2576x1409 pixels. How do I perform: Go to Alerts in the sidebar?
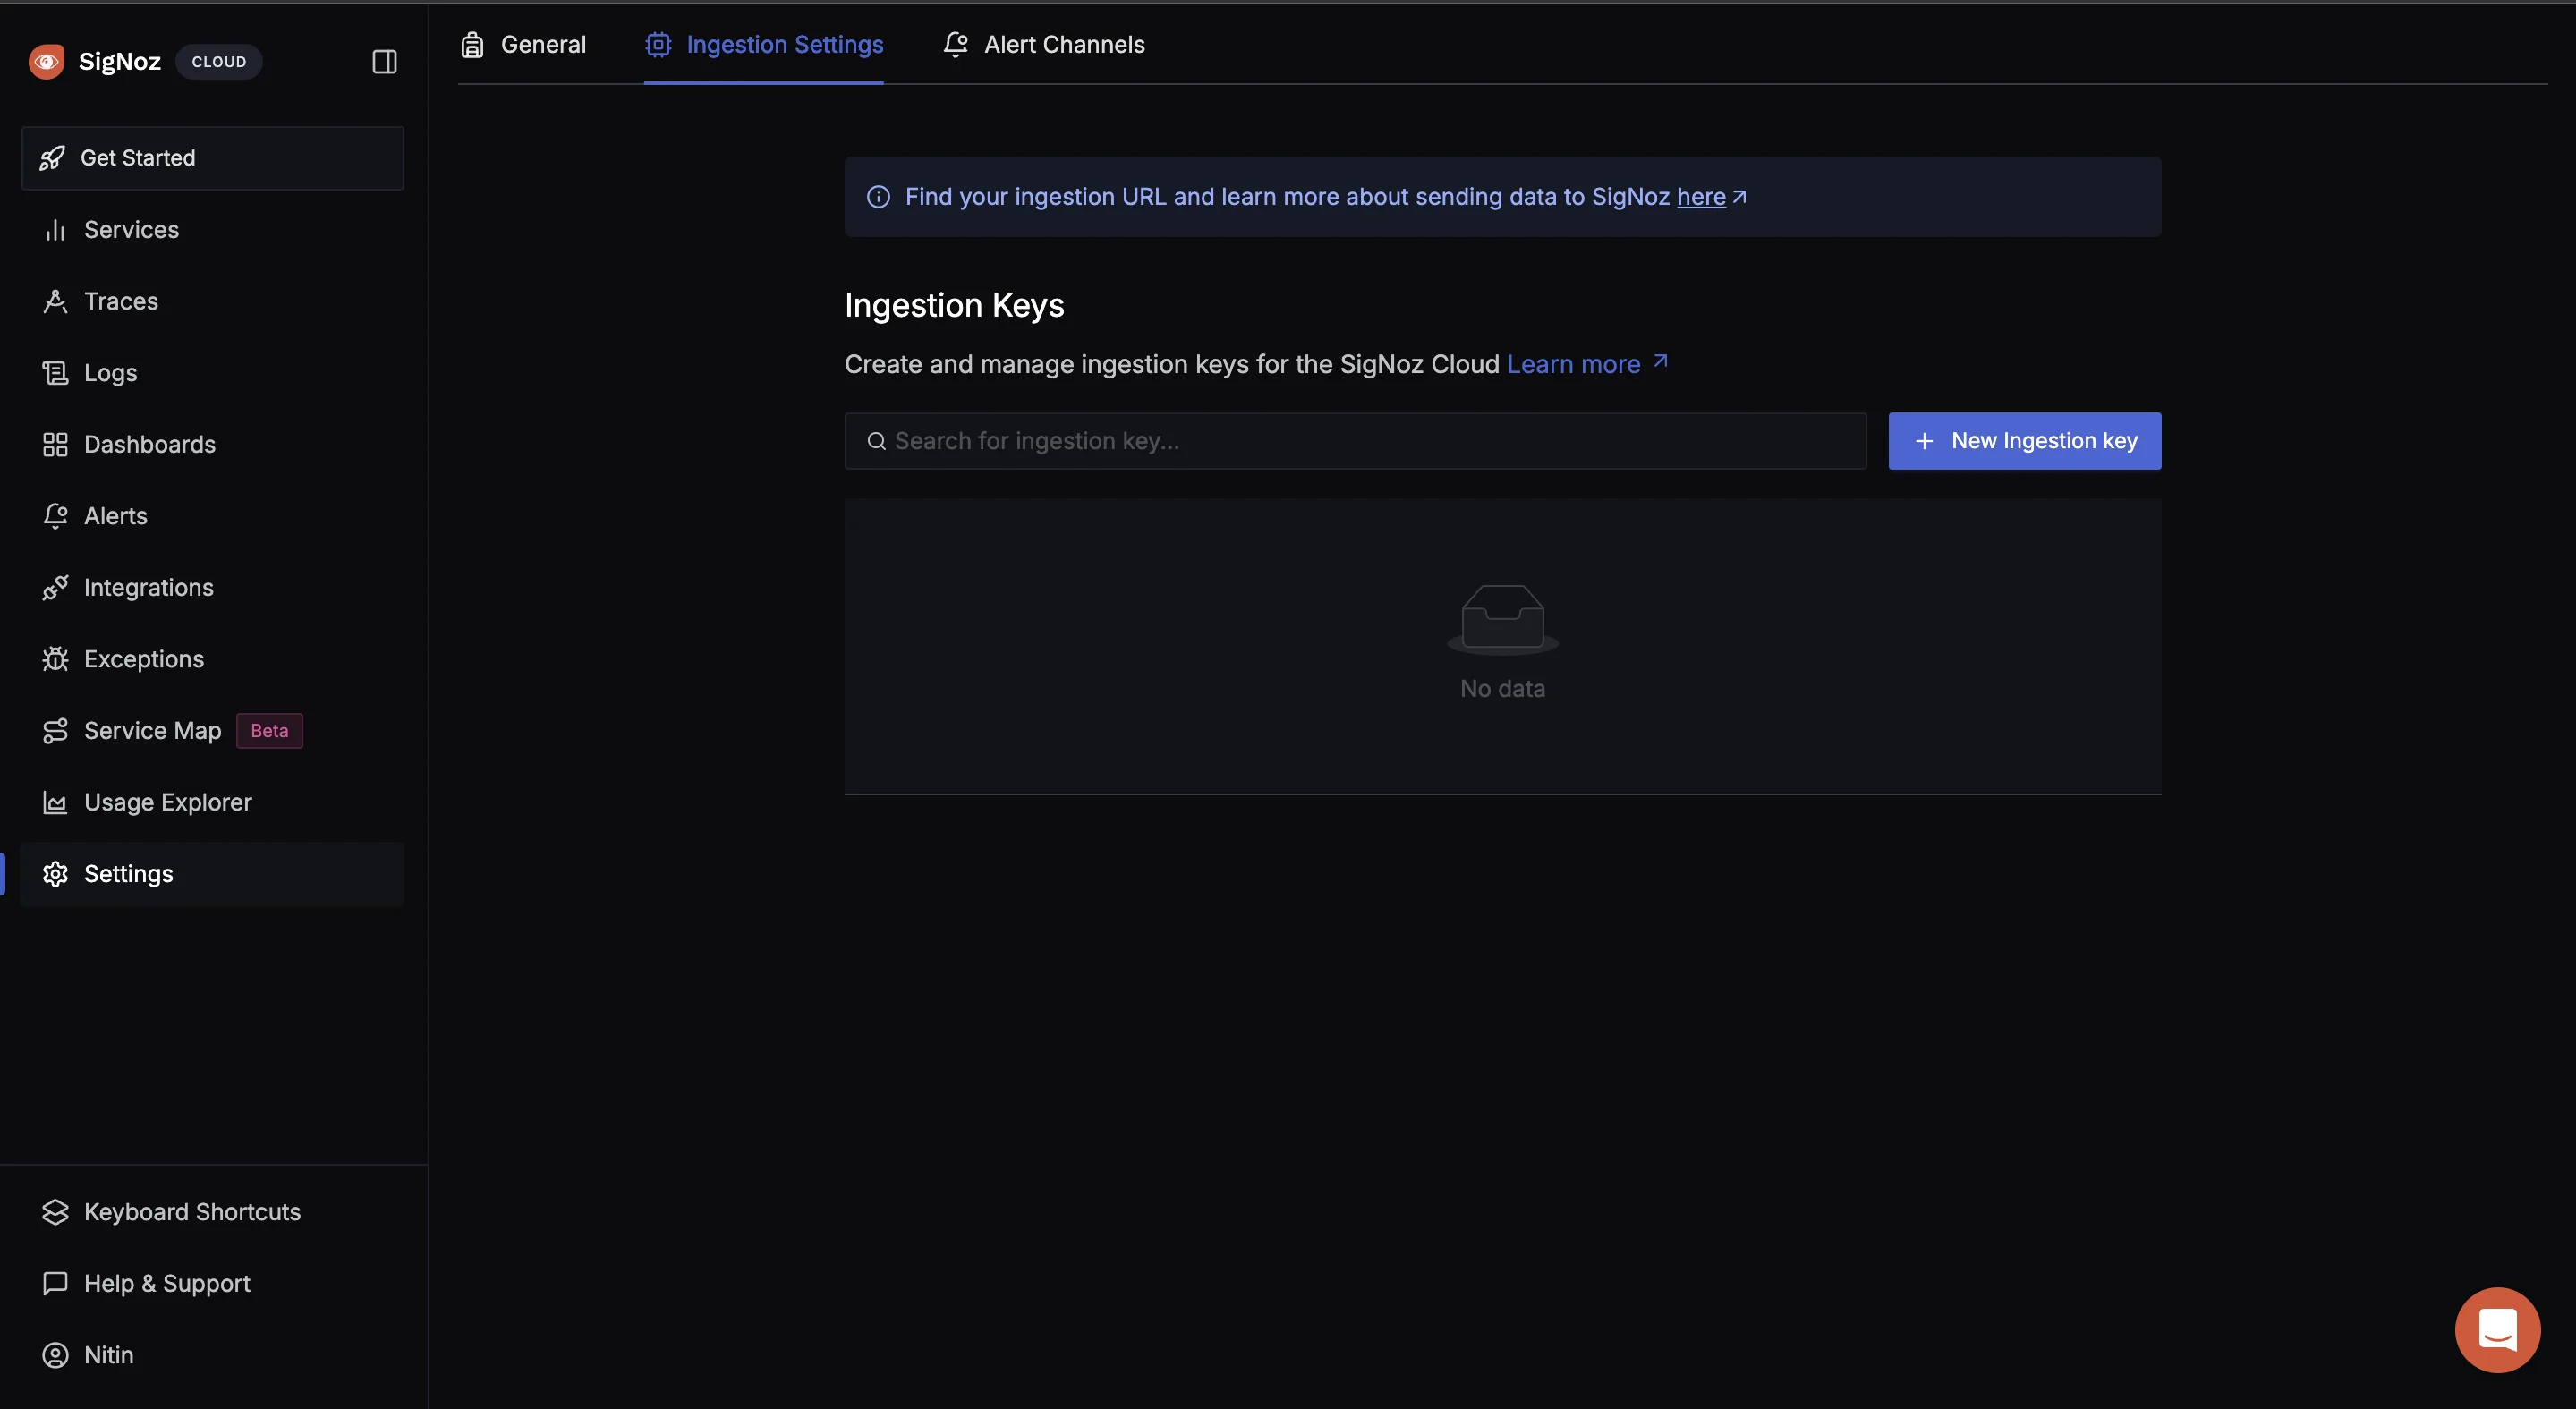pyautogui.click(x=213, y=516)
